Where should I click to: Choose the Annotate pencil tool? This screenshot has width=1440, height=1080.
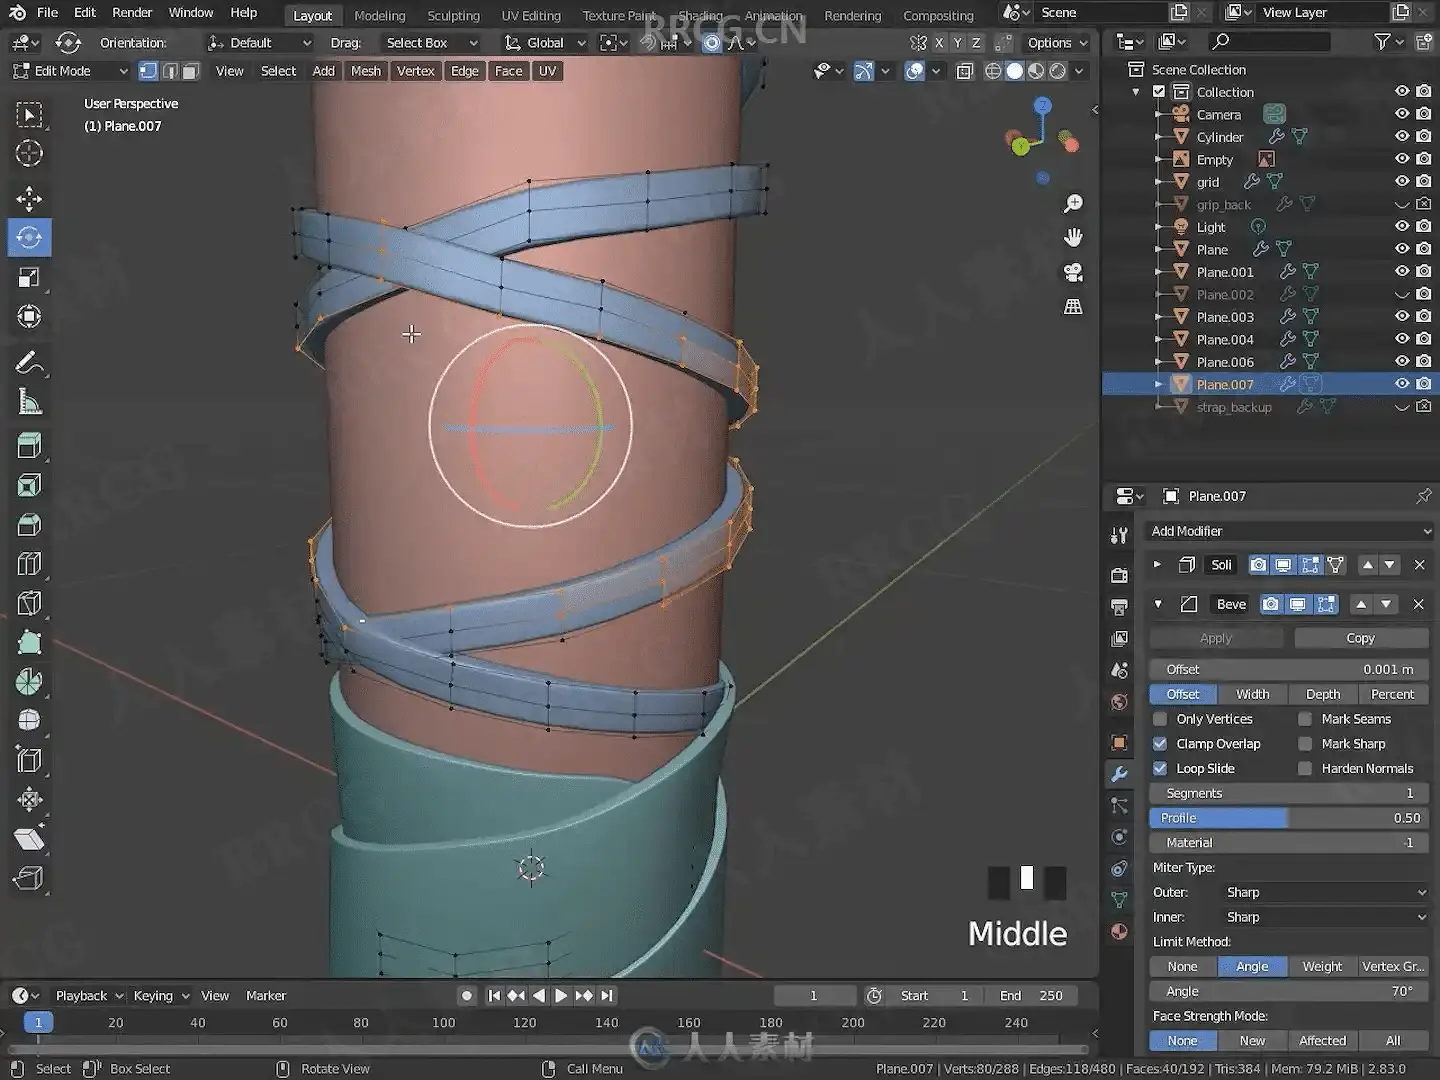(x=29, y=363)
